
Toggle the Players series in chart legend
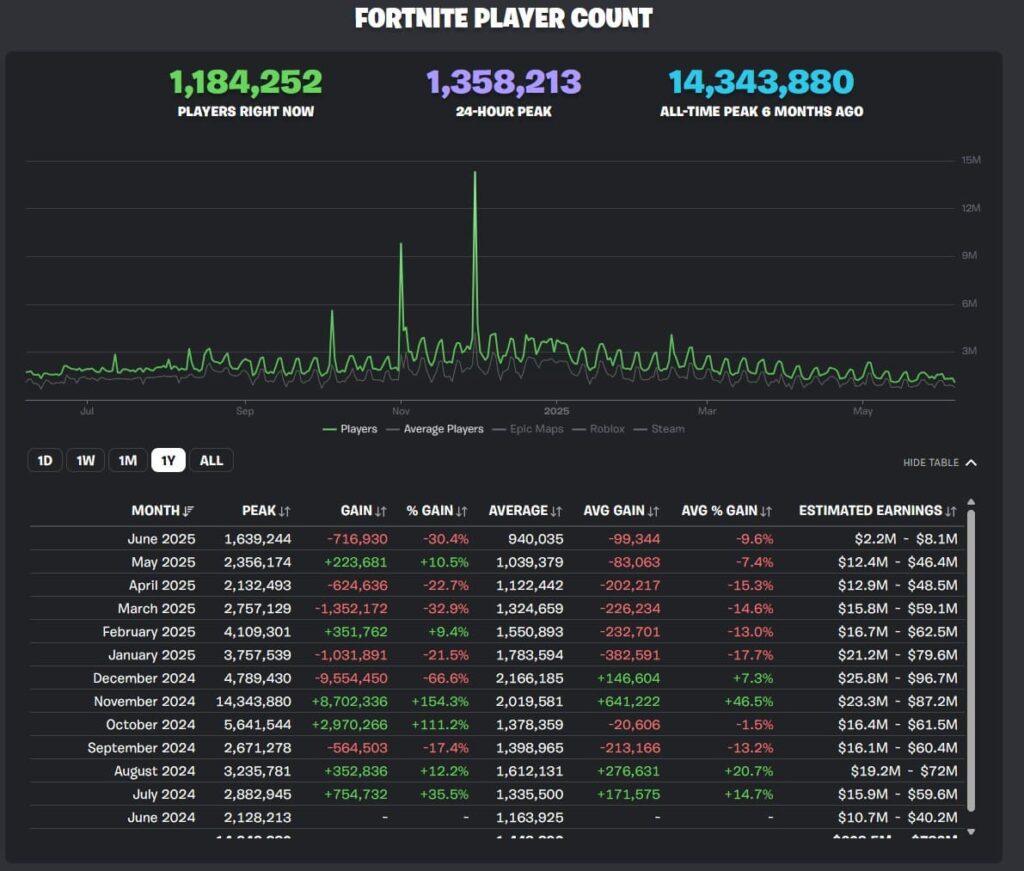pyautogui.click(x=350, y=429)
